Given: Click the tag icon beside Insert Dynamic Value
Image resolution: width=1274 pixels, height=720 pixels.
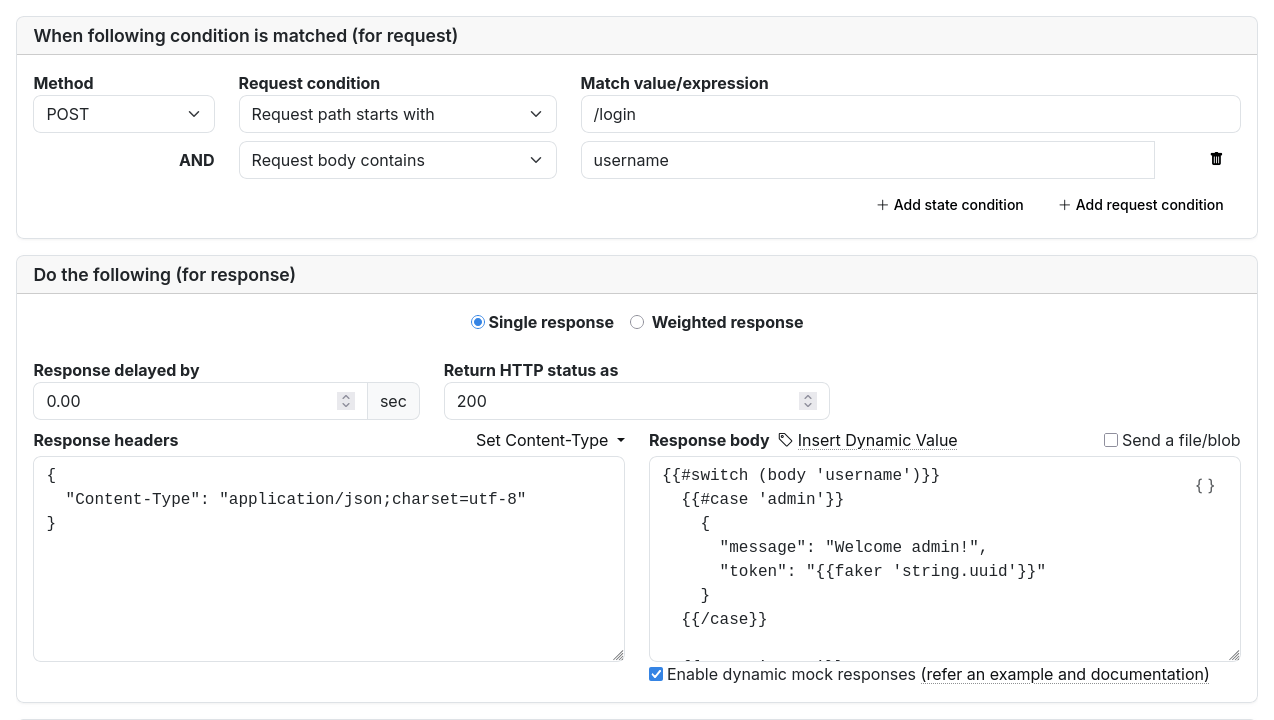Looking at the screenshot, I should (x=785, y=440).
